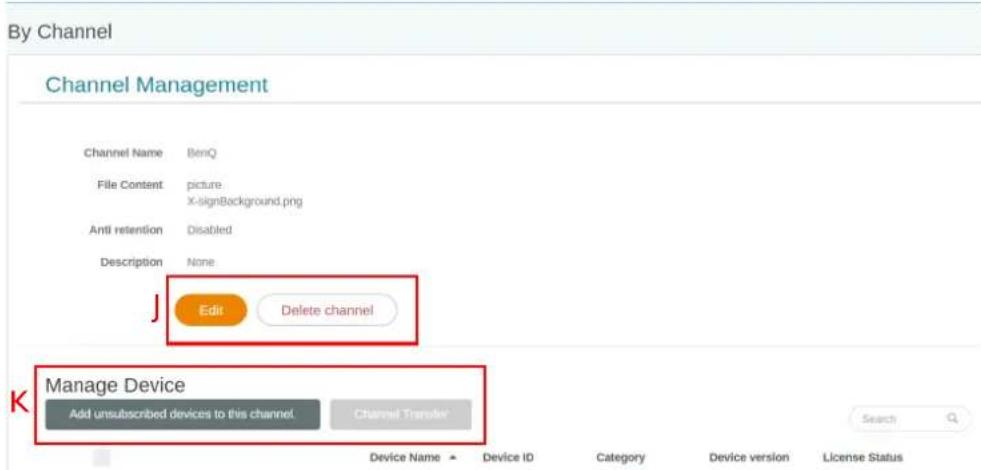This screenshot has height=470, width=981.
Task: Click the File Content label
Action: pos(130,185)
